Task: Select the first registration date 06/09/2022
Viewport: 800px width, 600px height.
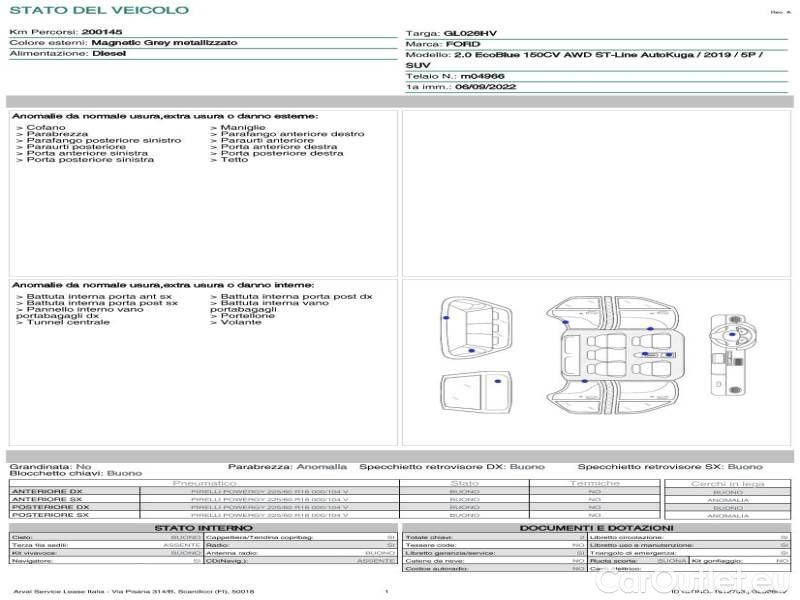Action: tap(485, 87)
